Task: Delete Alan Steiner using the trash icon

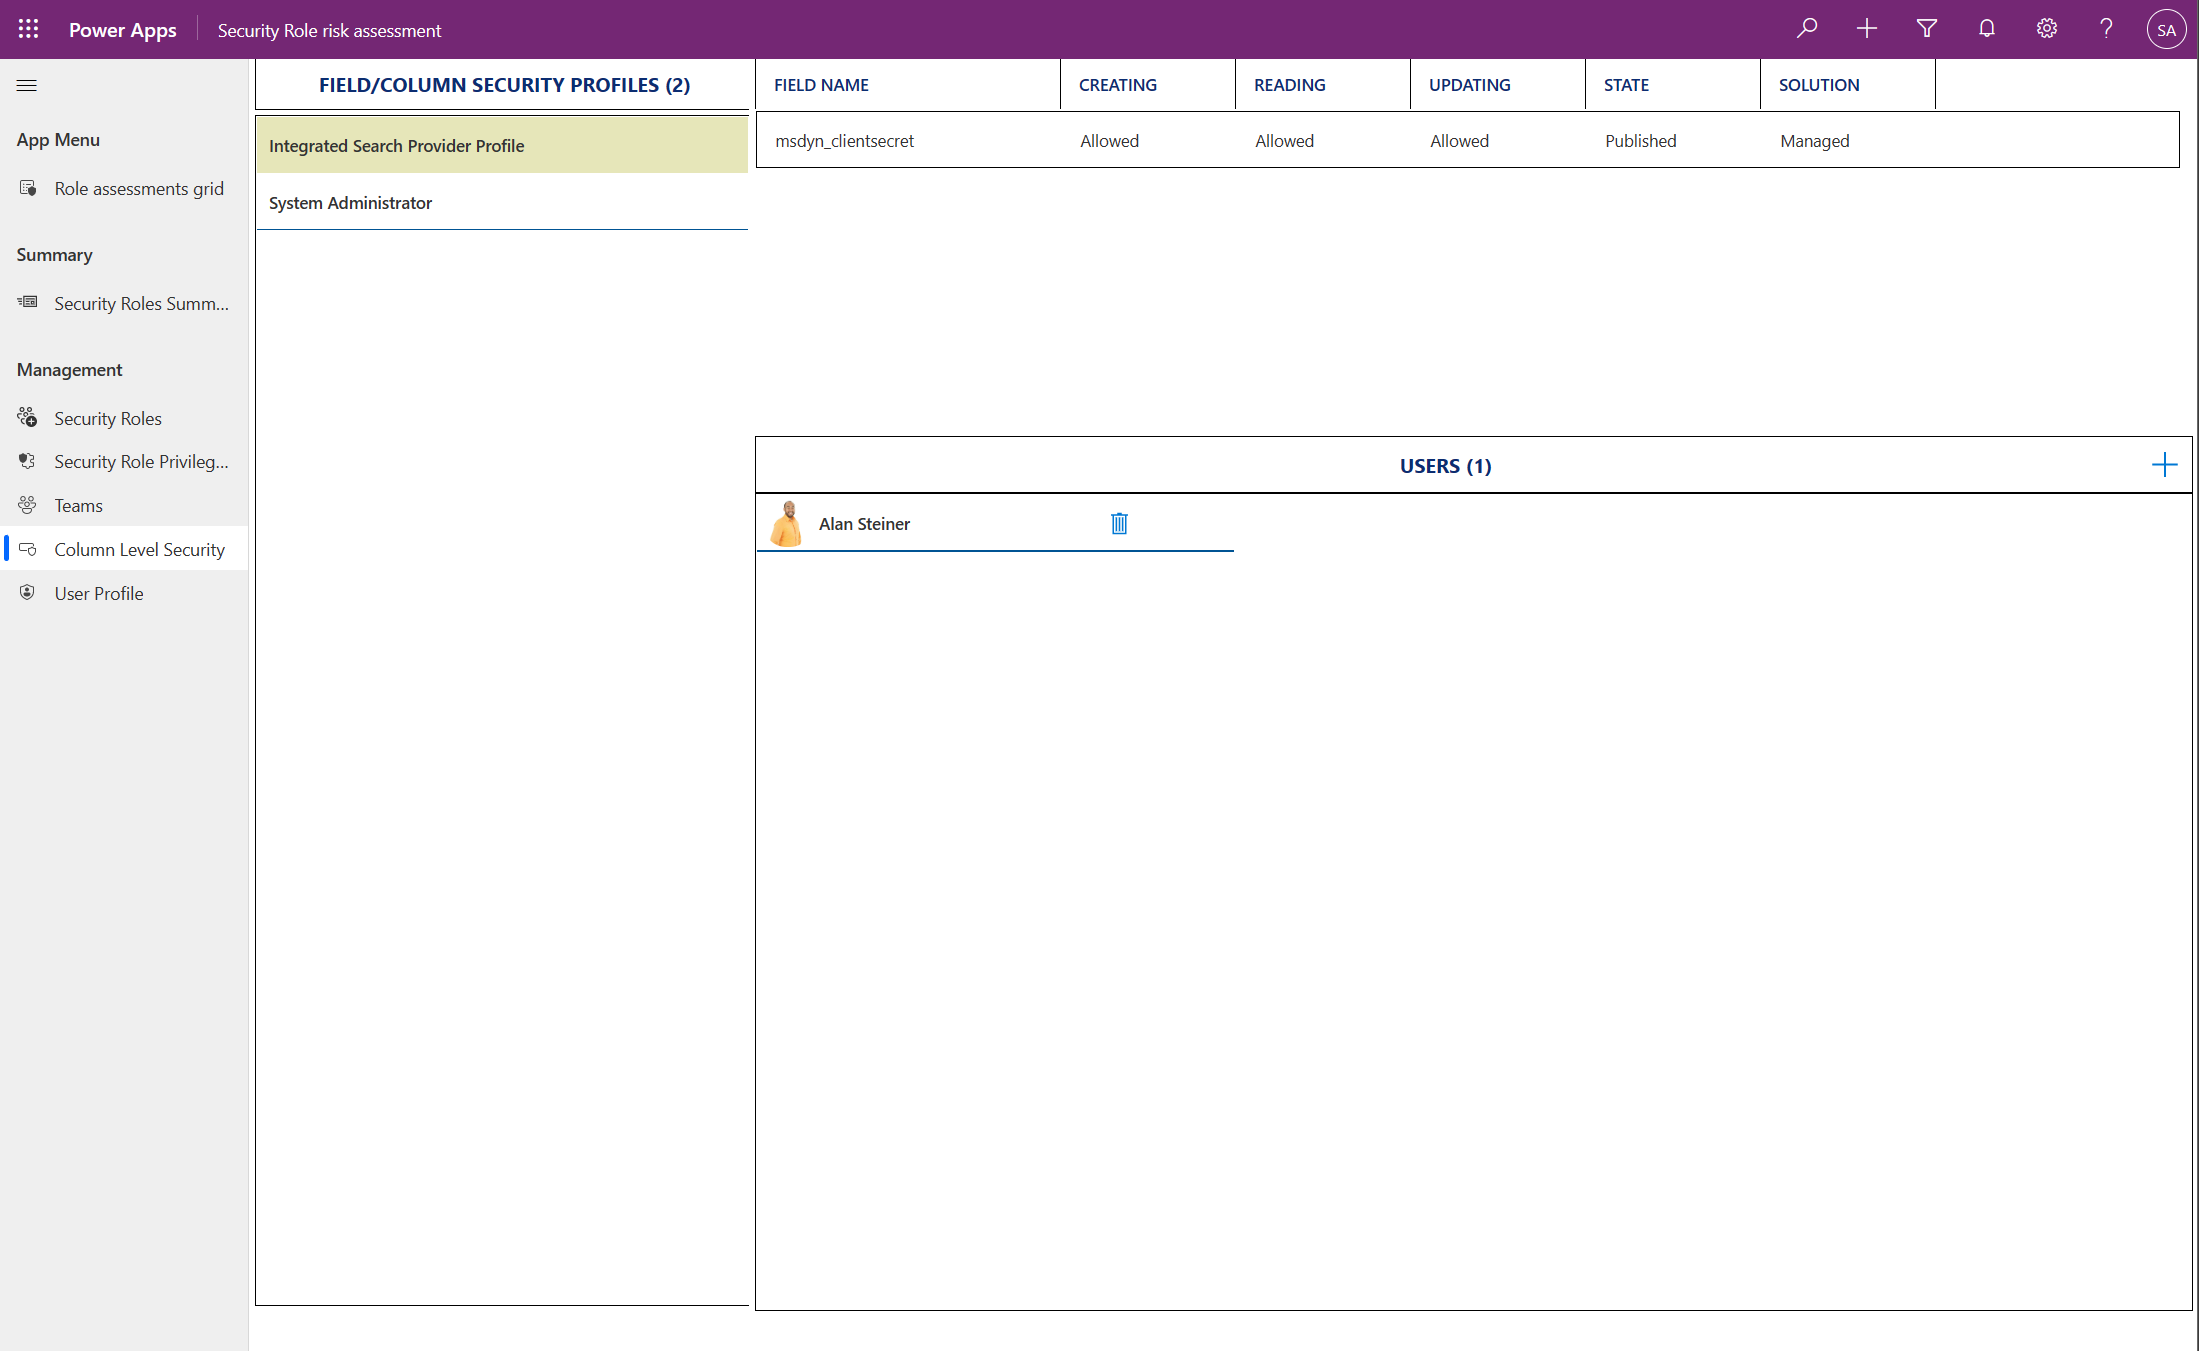Action: click(x=1119, y=523)
